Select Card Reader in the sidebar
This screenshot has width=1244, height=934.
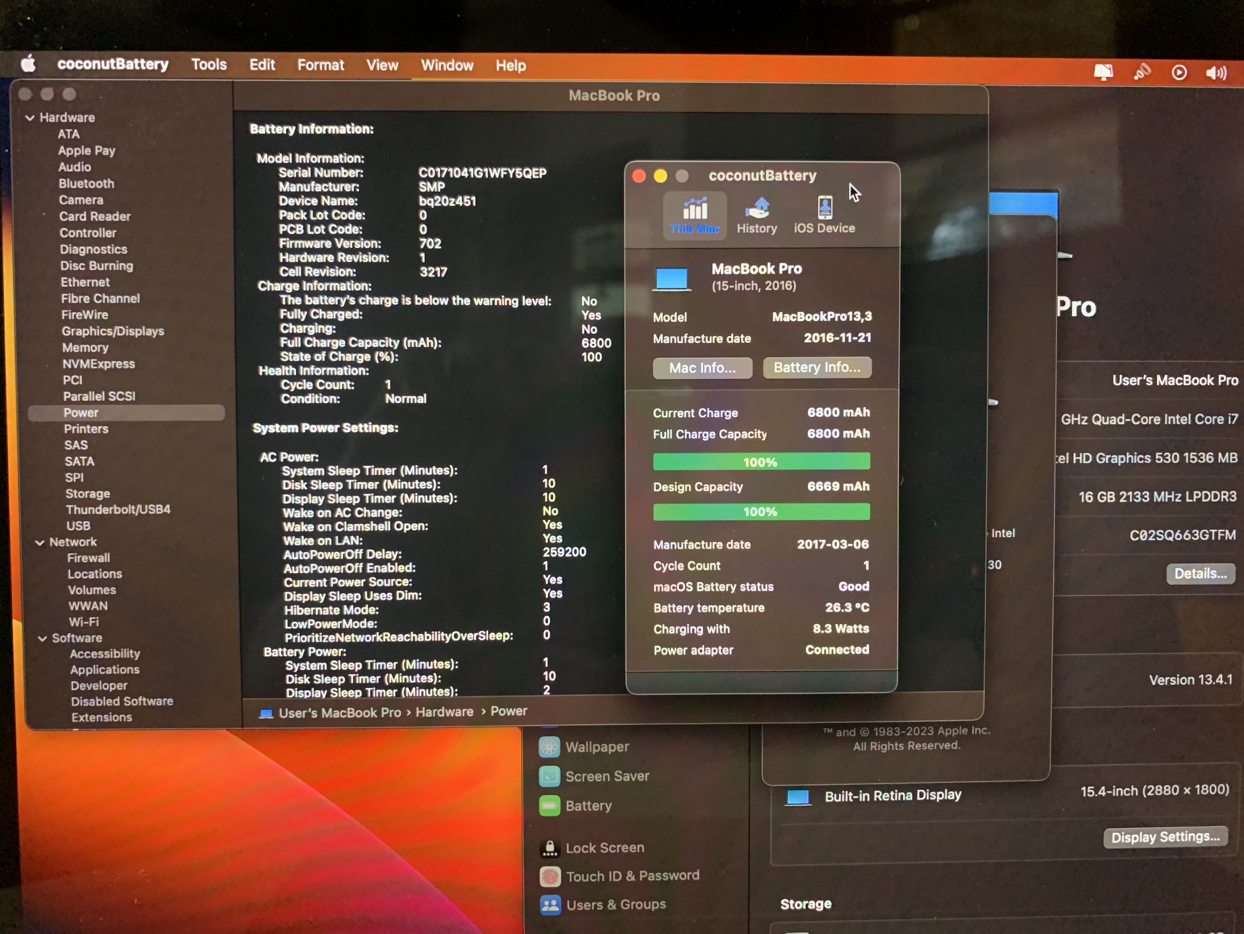pos(95,217)
